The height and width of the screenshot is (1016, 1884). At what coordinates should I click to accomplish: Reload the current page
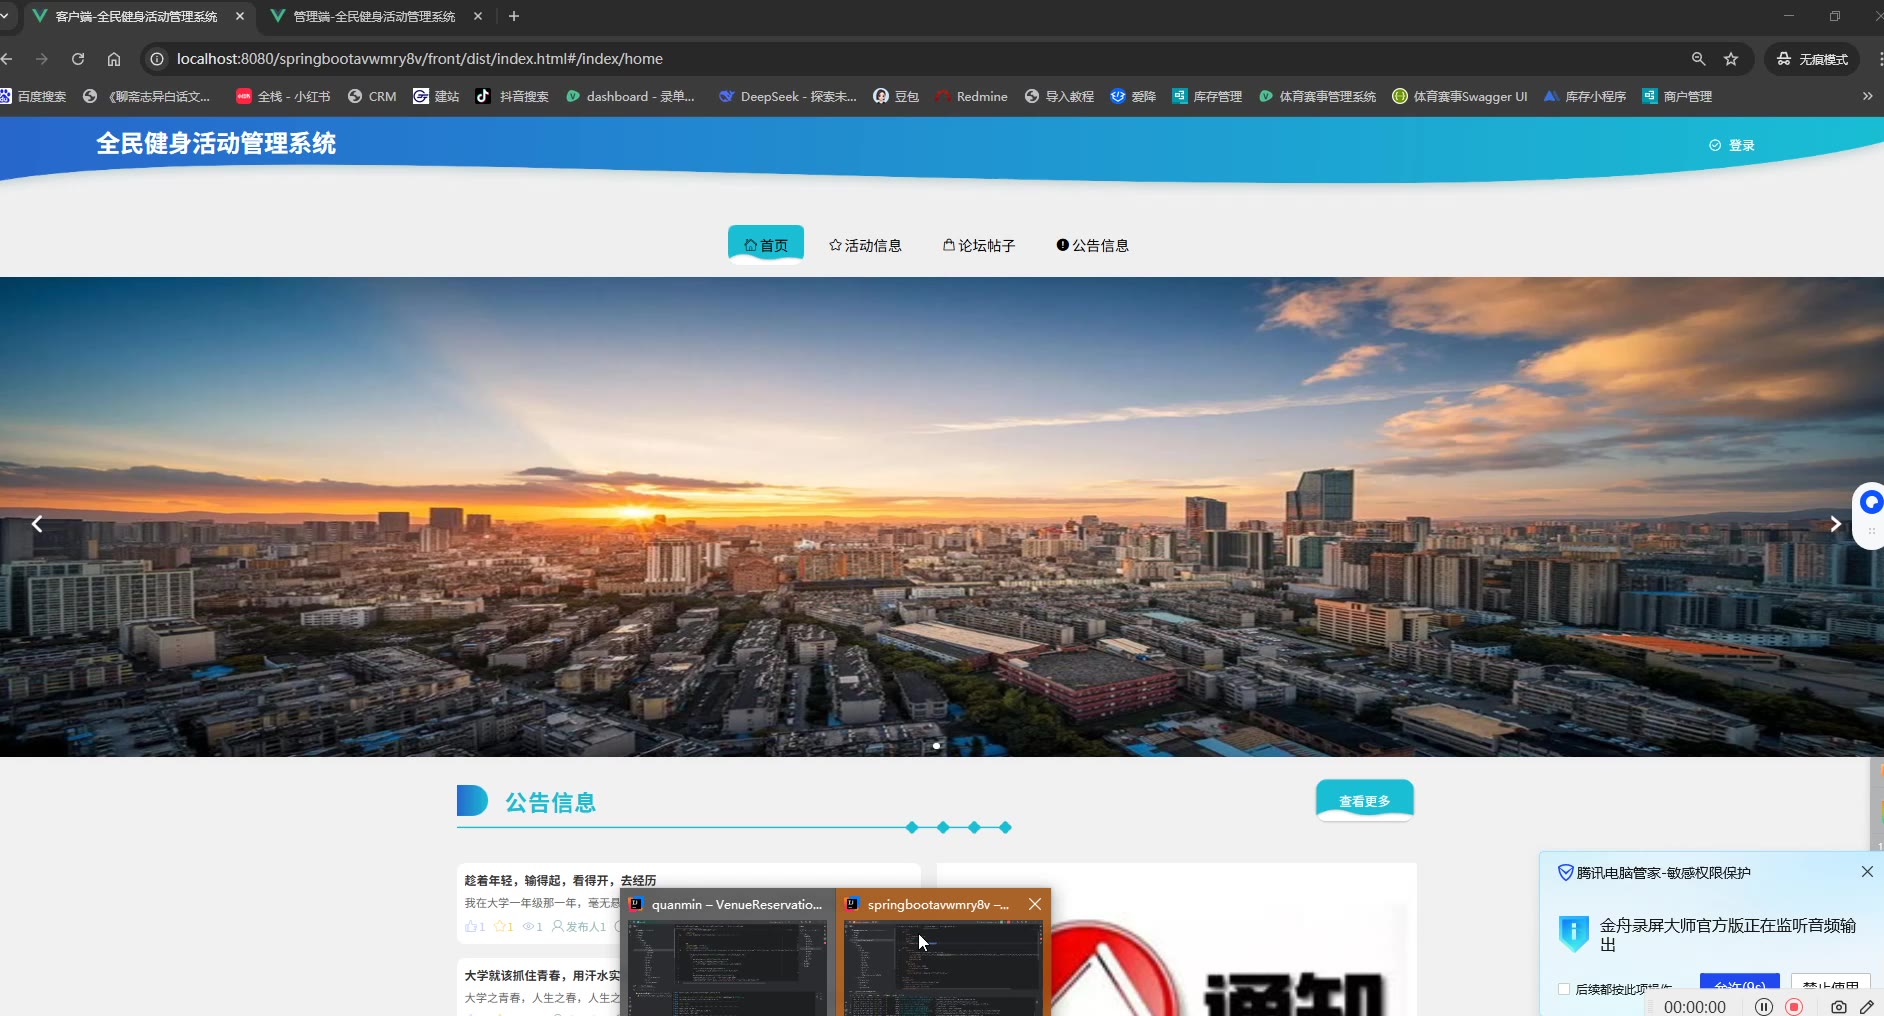click(78, 59)
